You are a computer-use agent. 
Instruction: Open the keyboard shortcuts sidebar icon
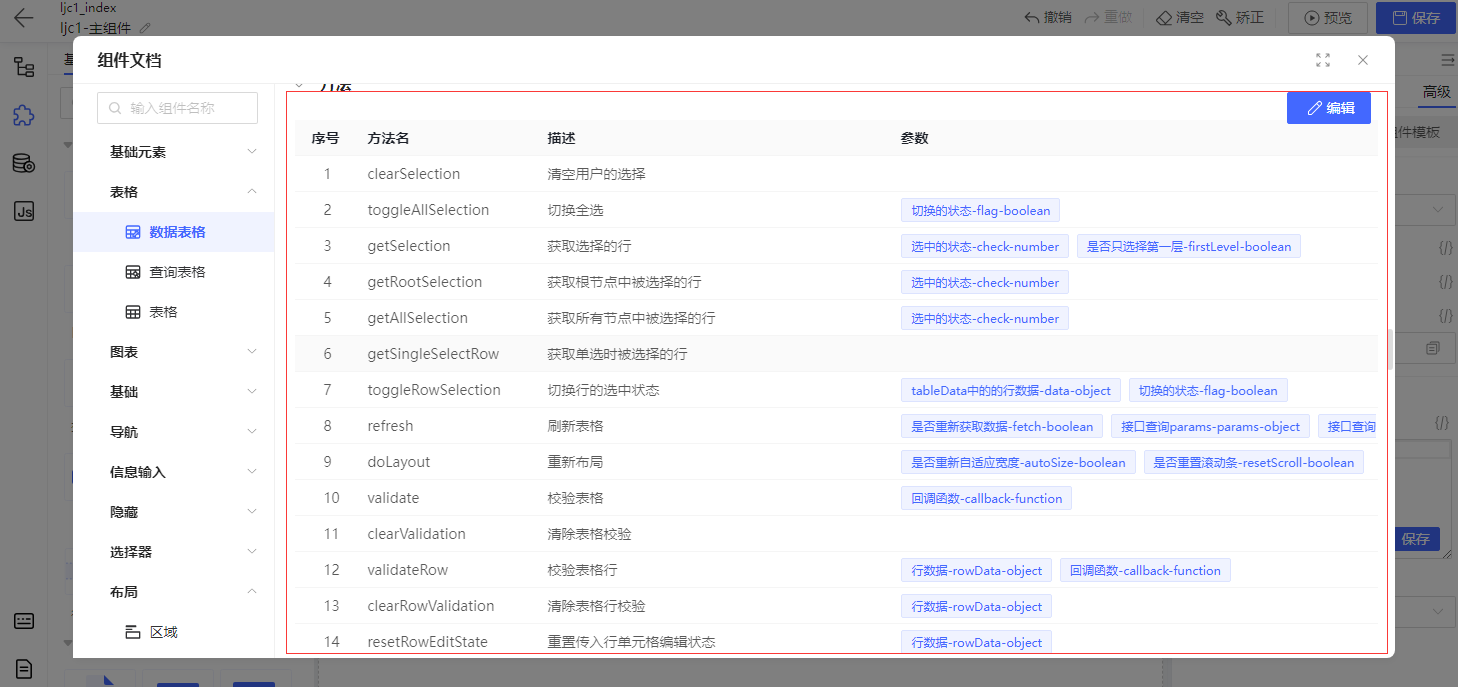click(x=24, y=620)
